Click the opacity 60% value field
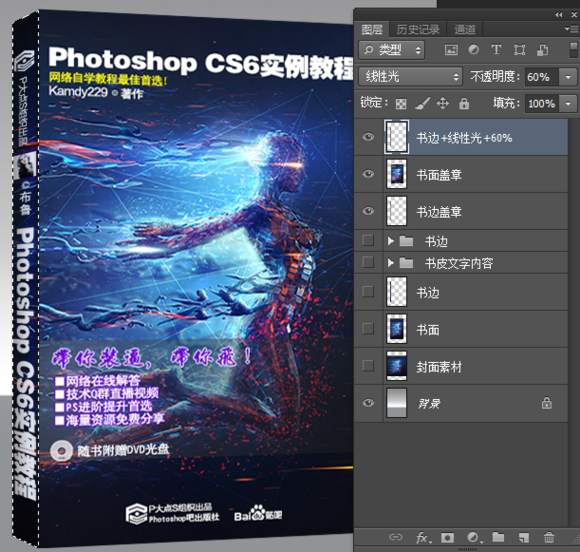 coord(542,77)
